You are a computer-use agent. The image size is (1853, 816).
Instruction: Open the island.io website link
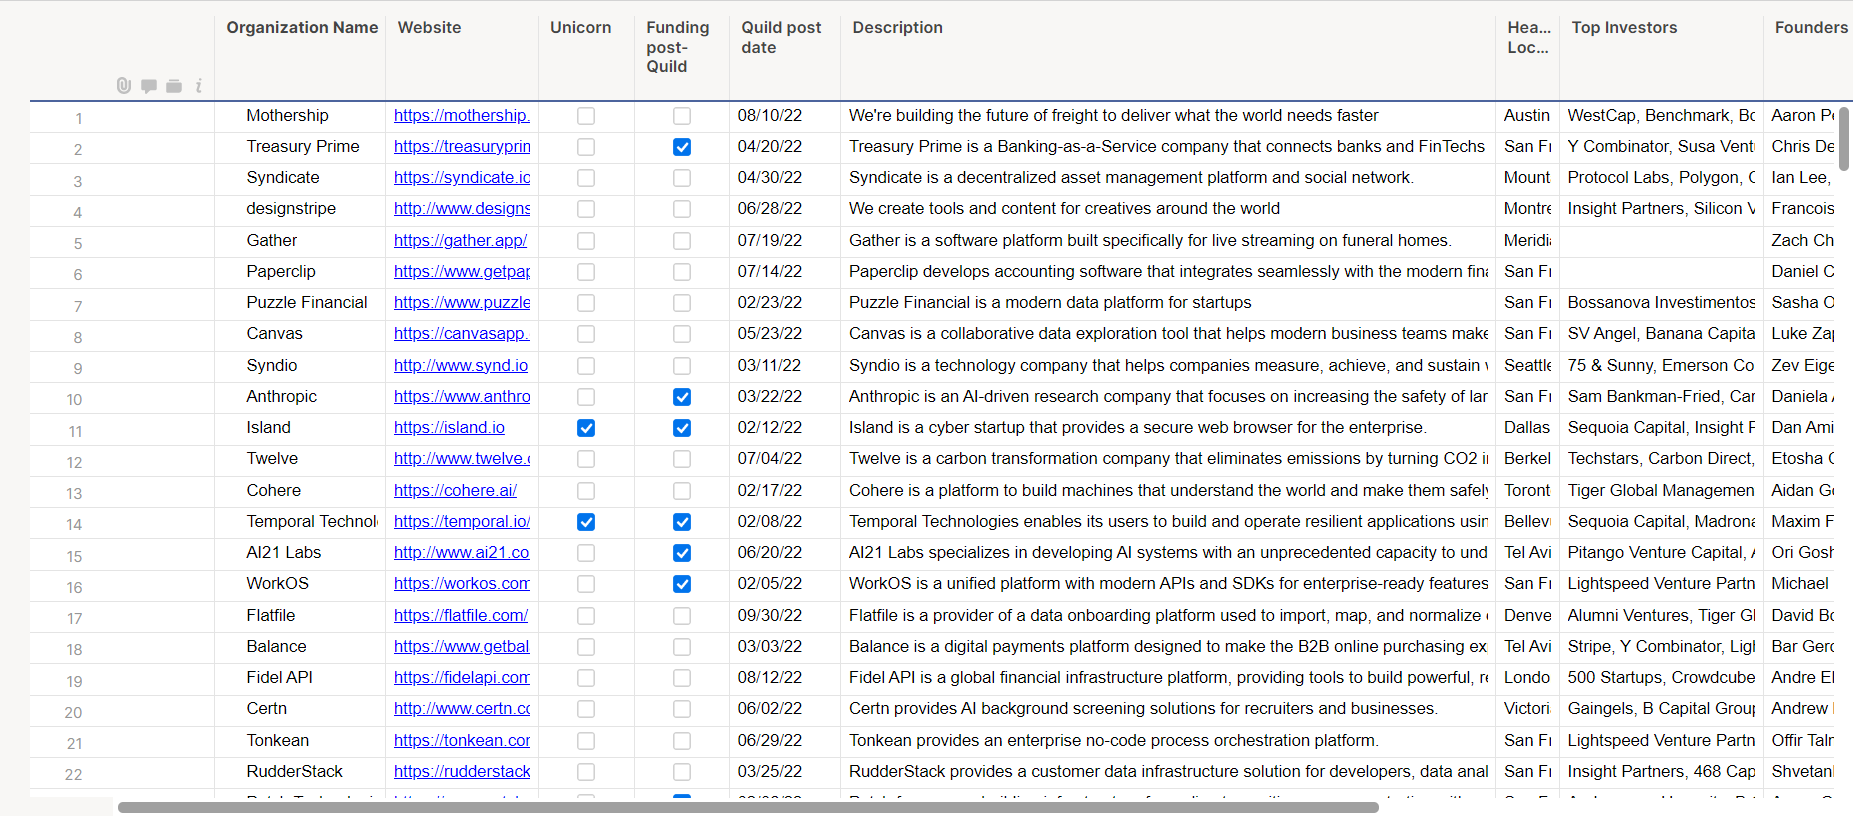tap(449, 428)
